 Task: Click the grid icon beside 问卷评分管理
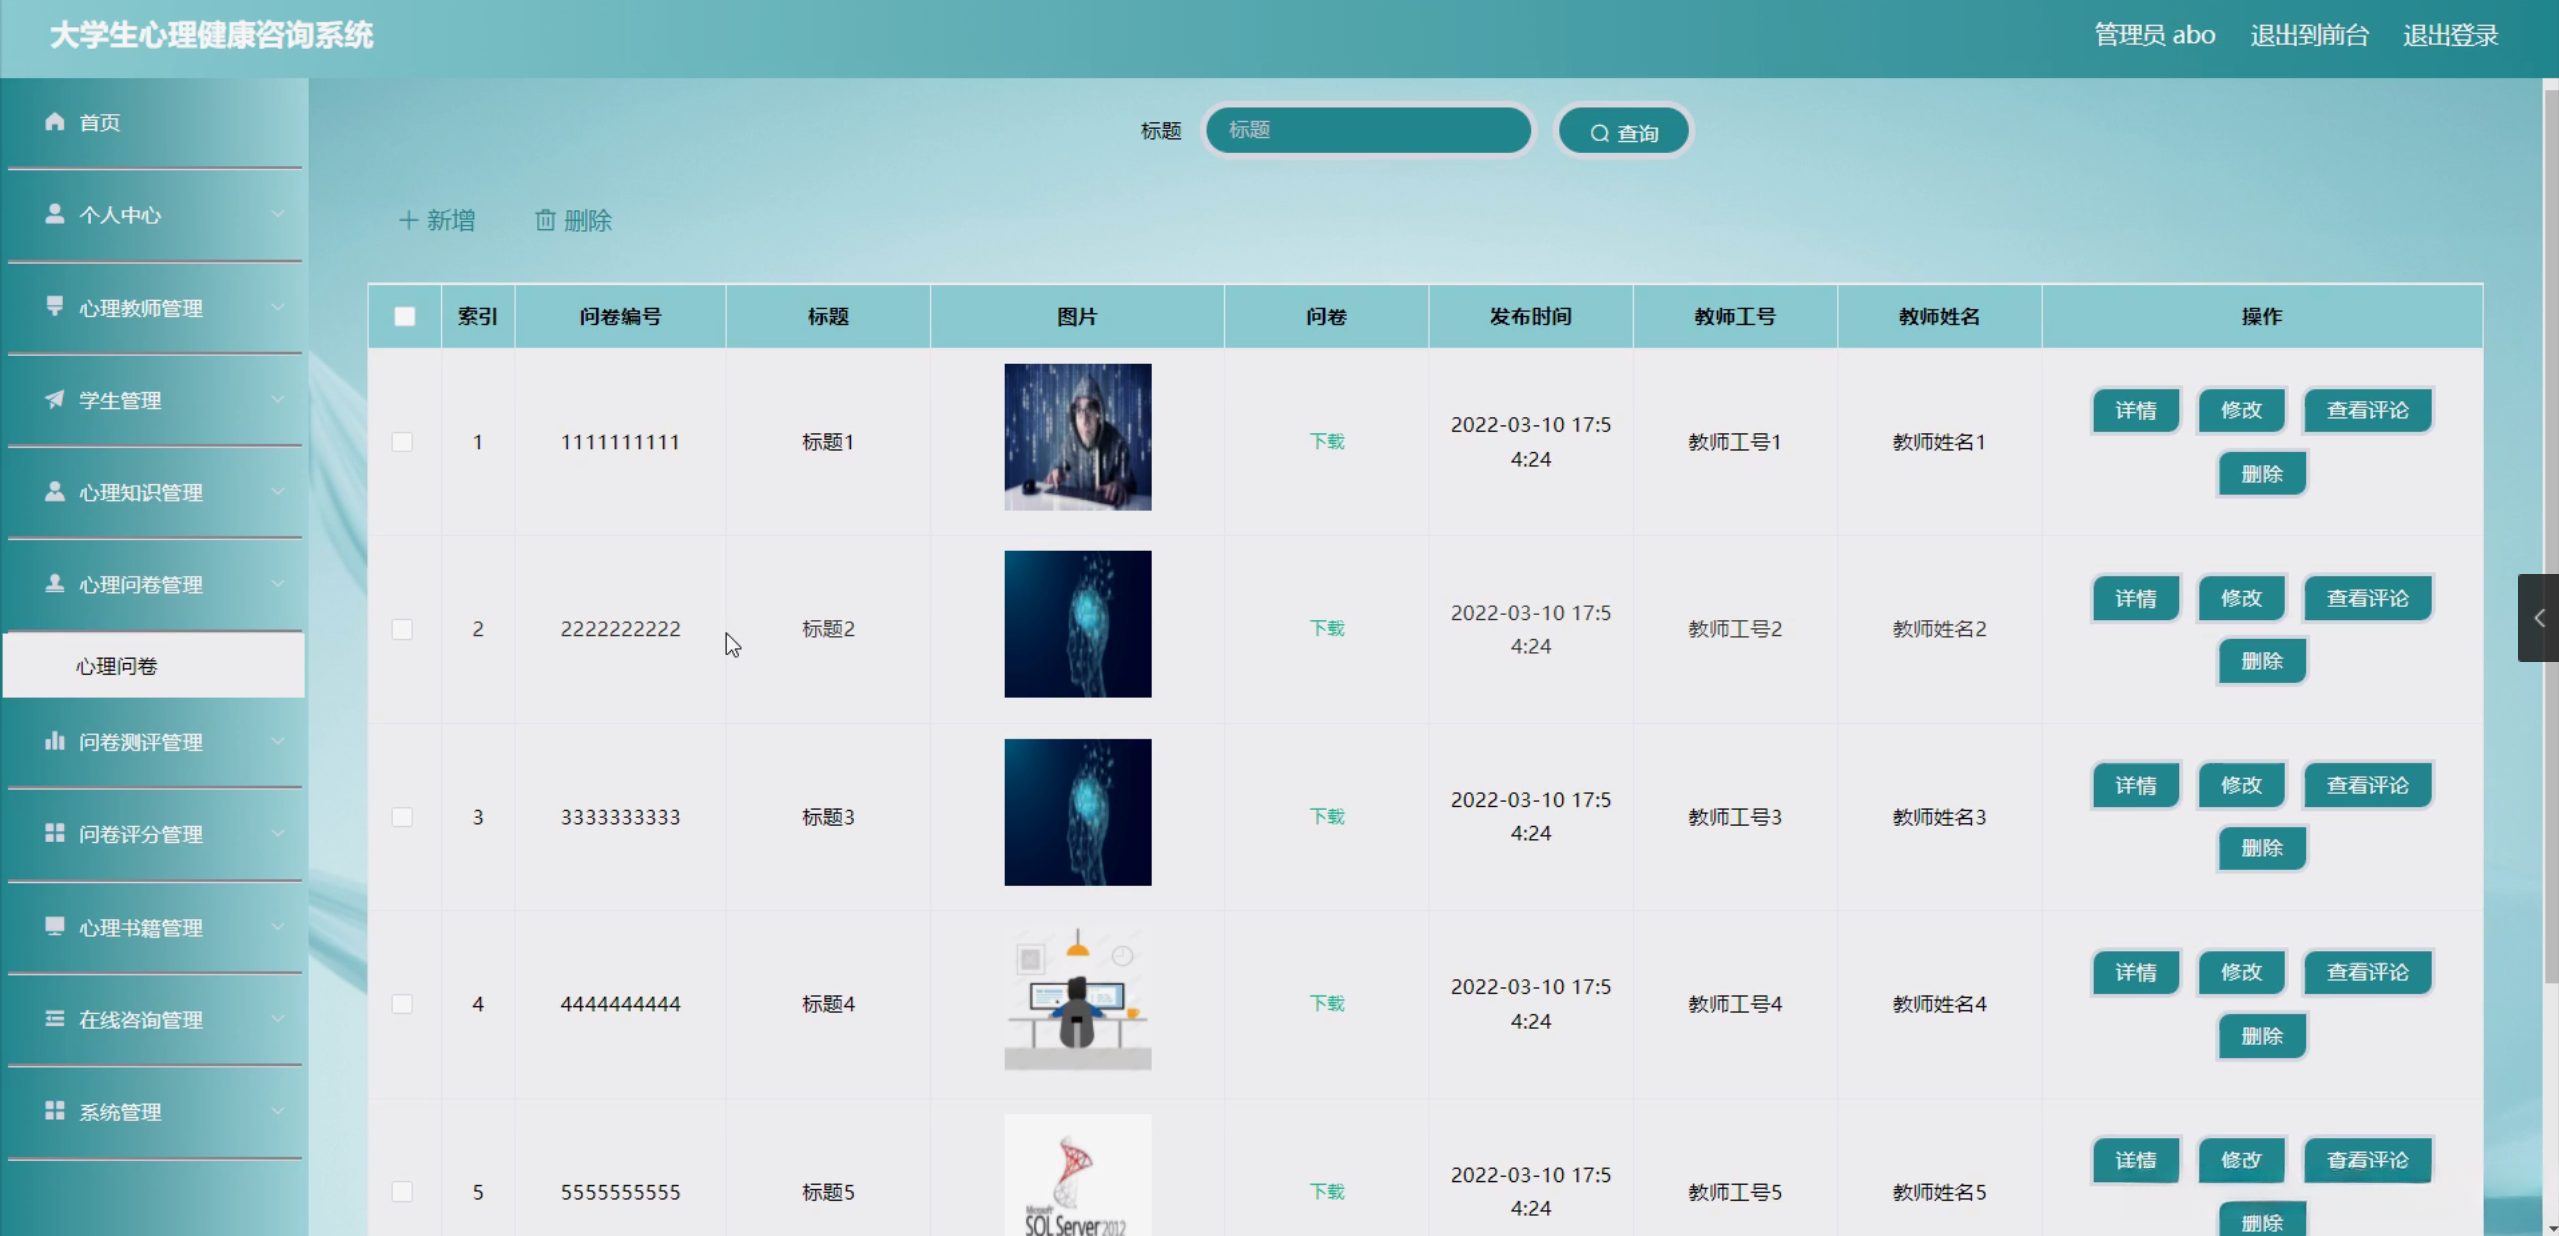(55, 833)
